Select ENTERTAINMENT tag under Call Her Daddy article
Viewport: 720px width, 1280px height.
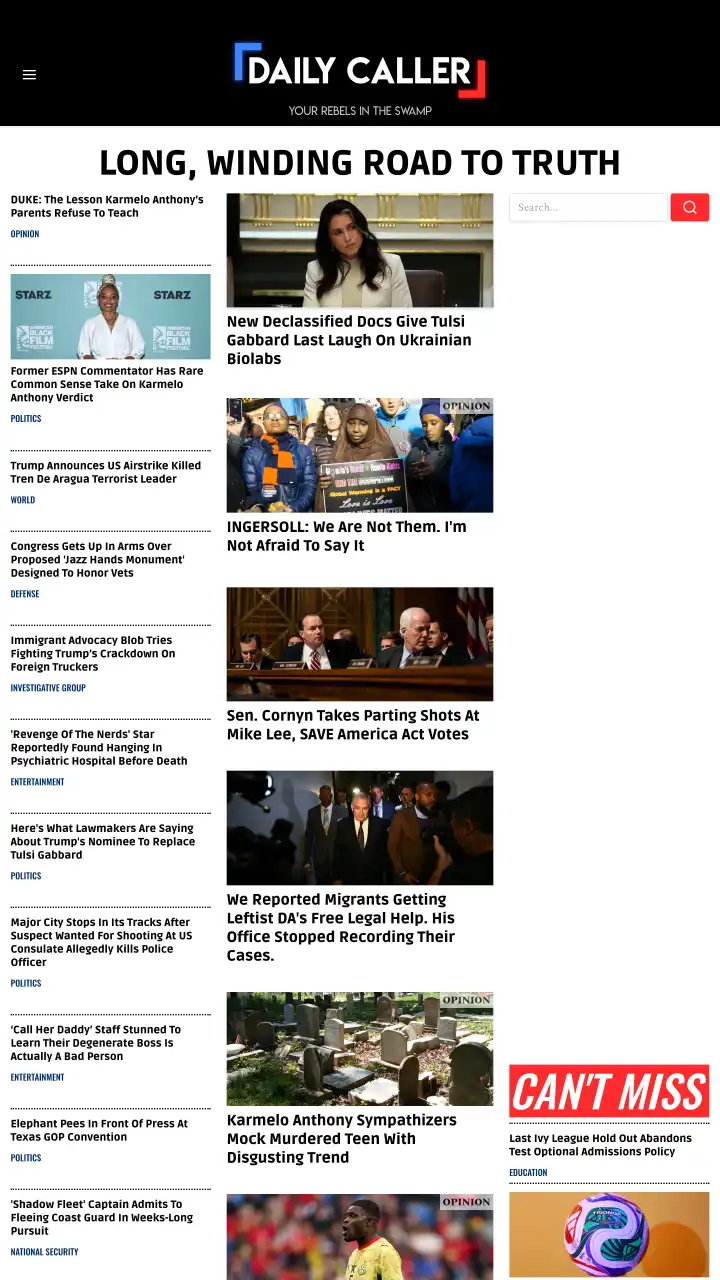(x=37, y=1077)
